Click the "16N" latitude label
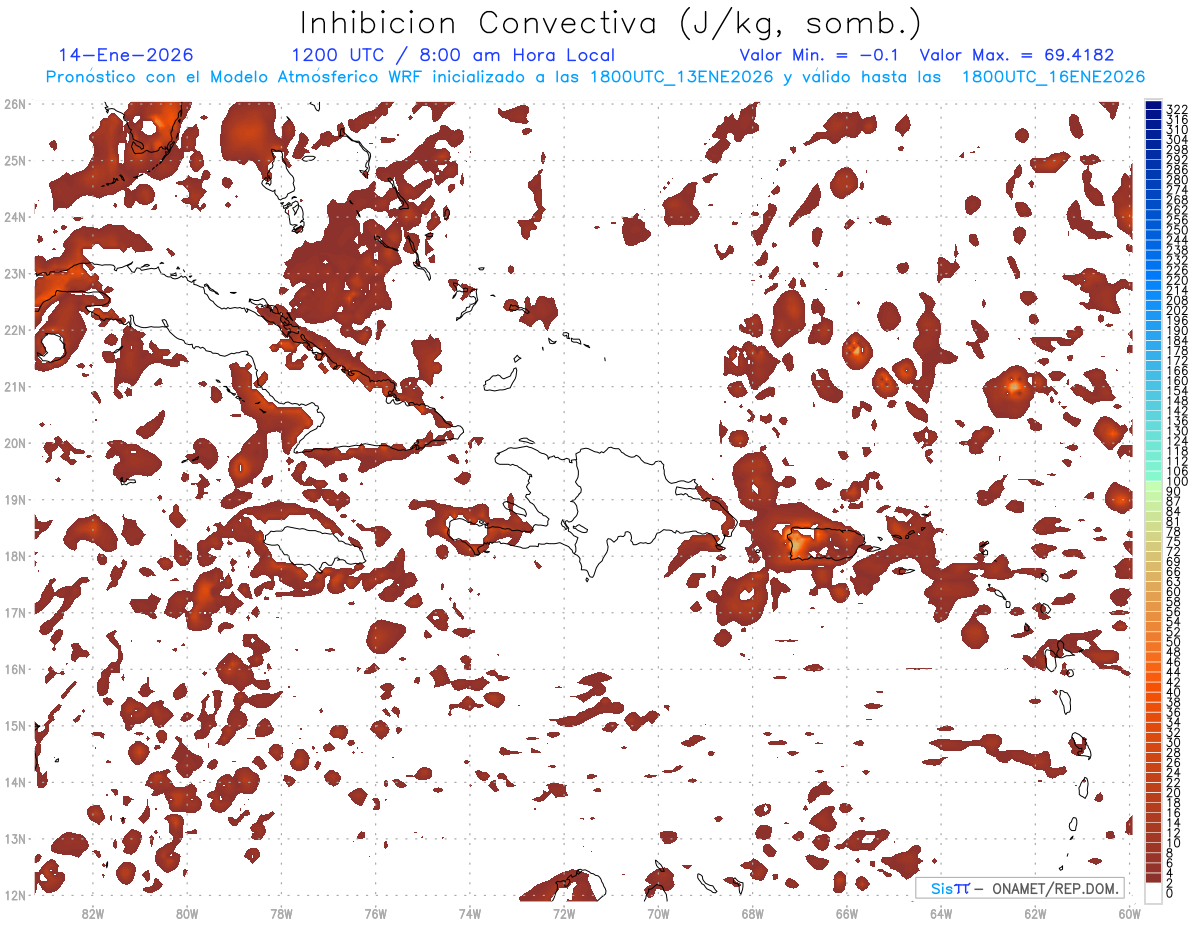Screen dimensions: 1200x927 click(x=15, y=669)
